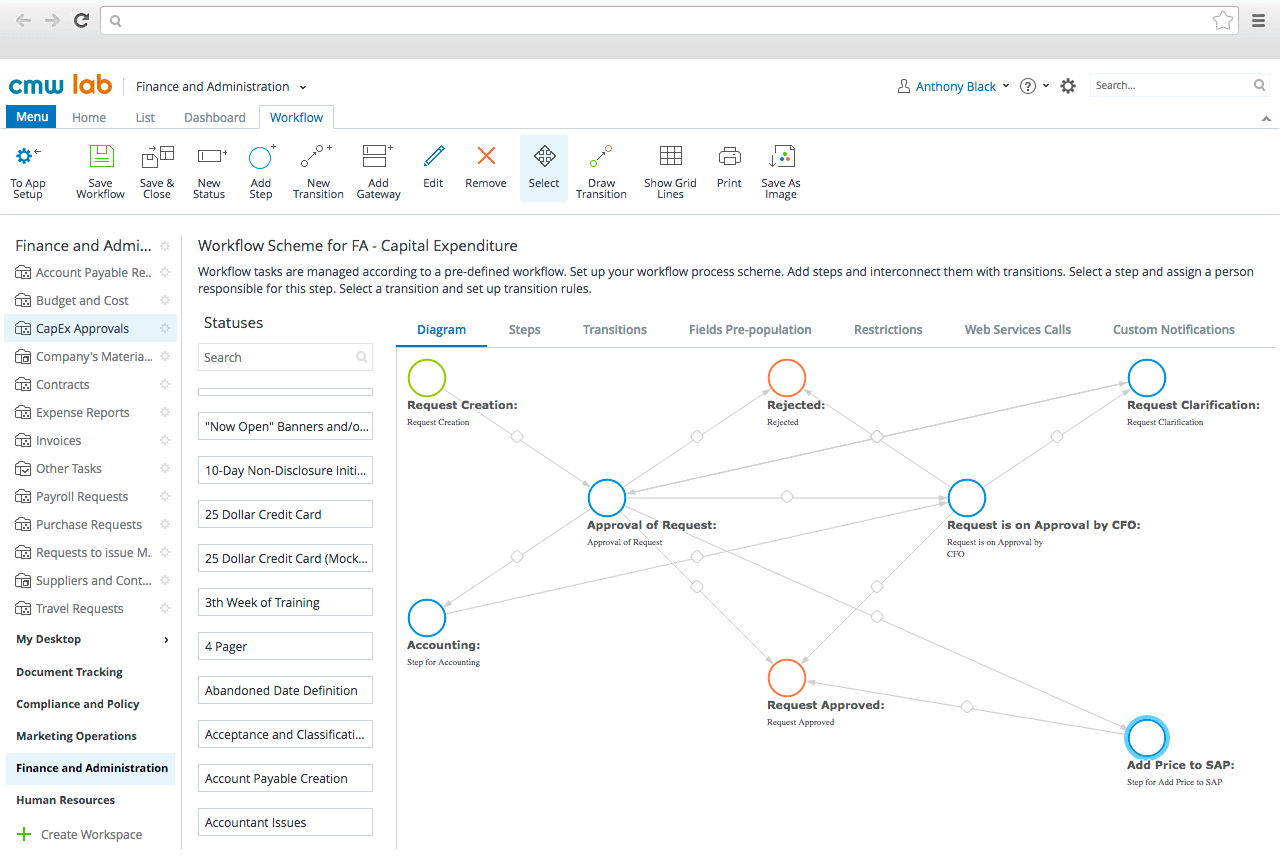This screenshot has height=859, width=1280.
Task: Click the blue Menu button
Action: (x=32, y=117)
